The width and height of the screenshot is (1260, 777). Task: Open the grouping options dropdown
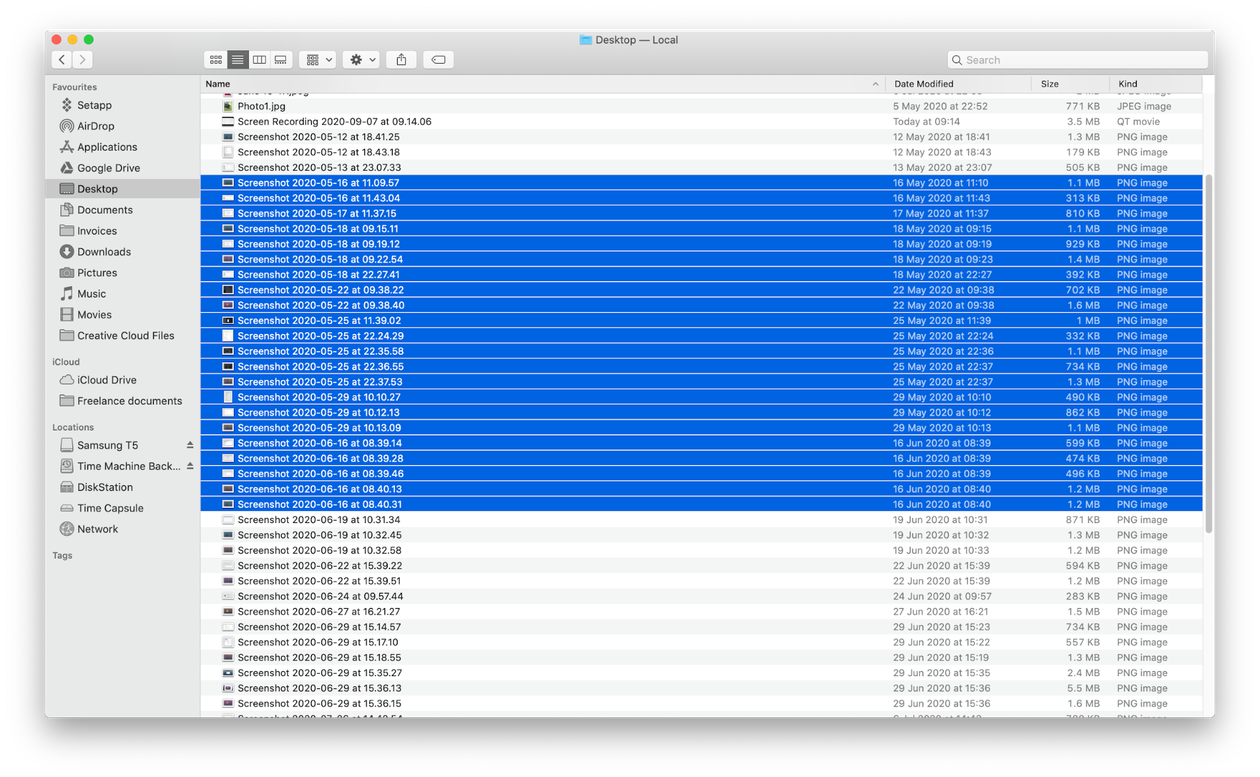pos(317,59)
